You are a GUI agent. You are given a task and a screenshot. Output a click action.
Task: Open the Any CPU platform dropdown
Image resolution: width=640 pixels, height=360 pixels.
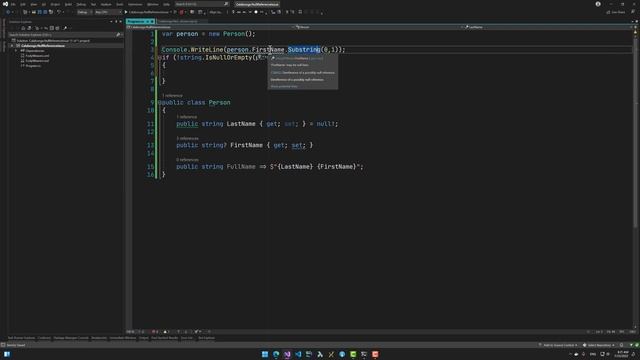point(108,12)
